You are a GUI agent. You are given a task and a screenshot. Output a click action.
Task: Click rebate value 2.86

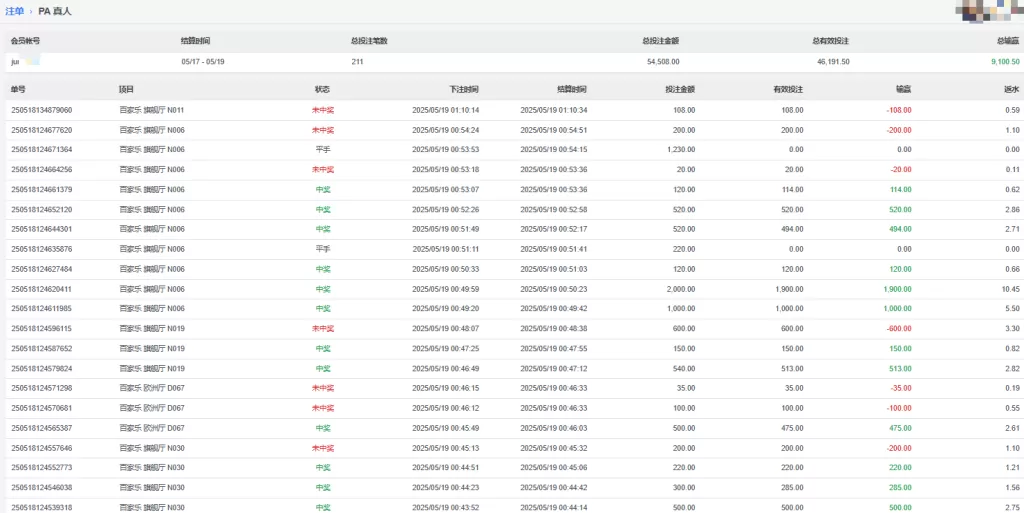[x=1012, y=210]
